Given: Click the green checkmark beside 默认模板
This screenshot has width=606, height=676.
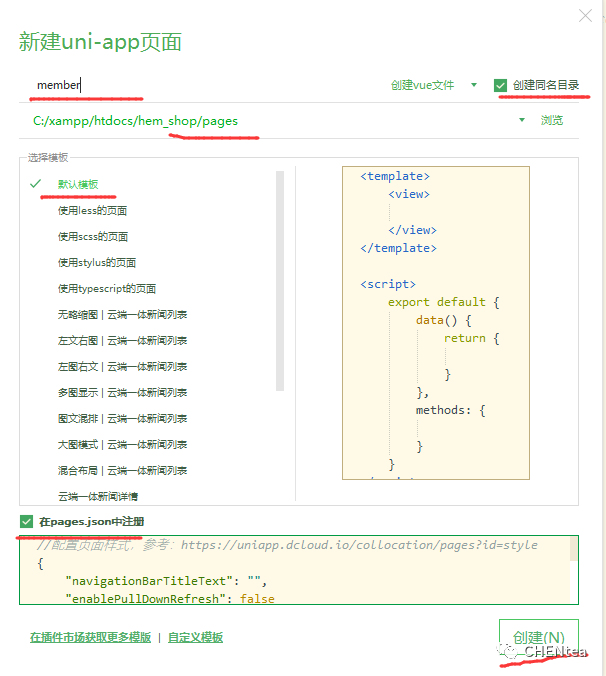Looking at the screenshot, I should [35, 184].
